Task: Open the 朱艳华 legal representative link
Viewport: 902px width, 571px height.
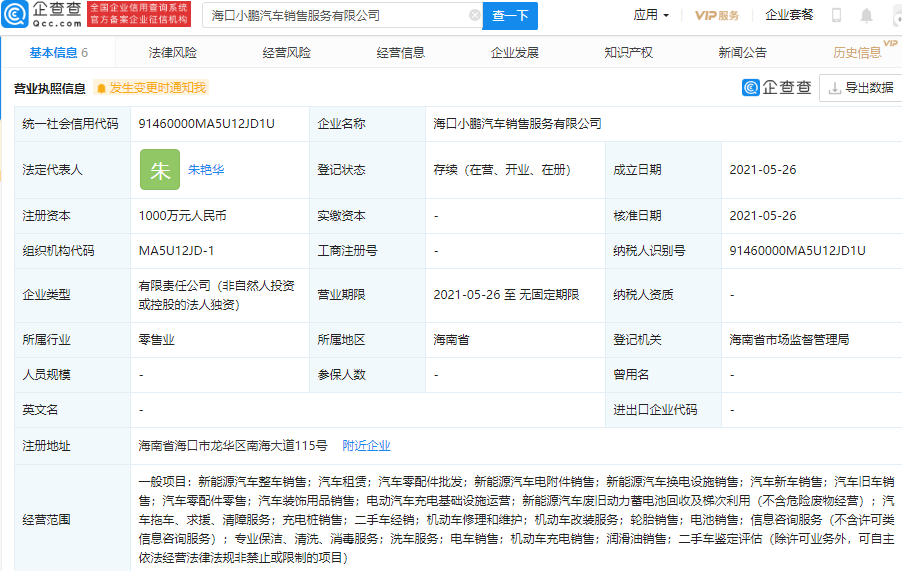Action: tap(206, 170)
